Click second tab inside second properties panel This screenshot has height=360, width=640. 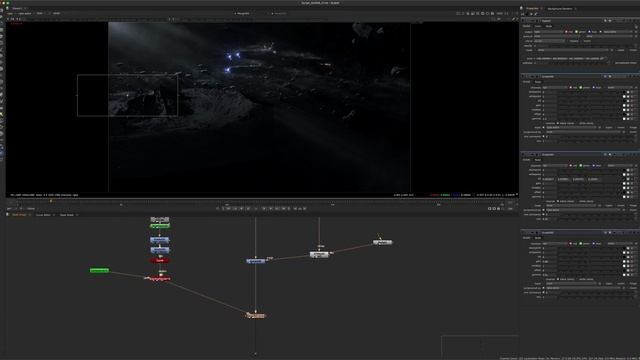click(x=538, y=82)
